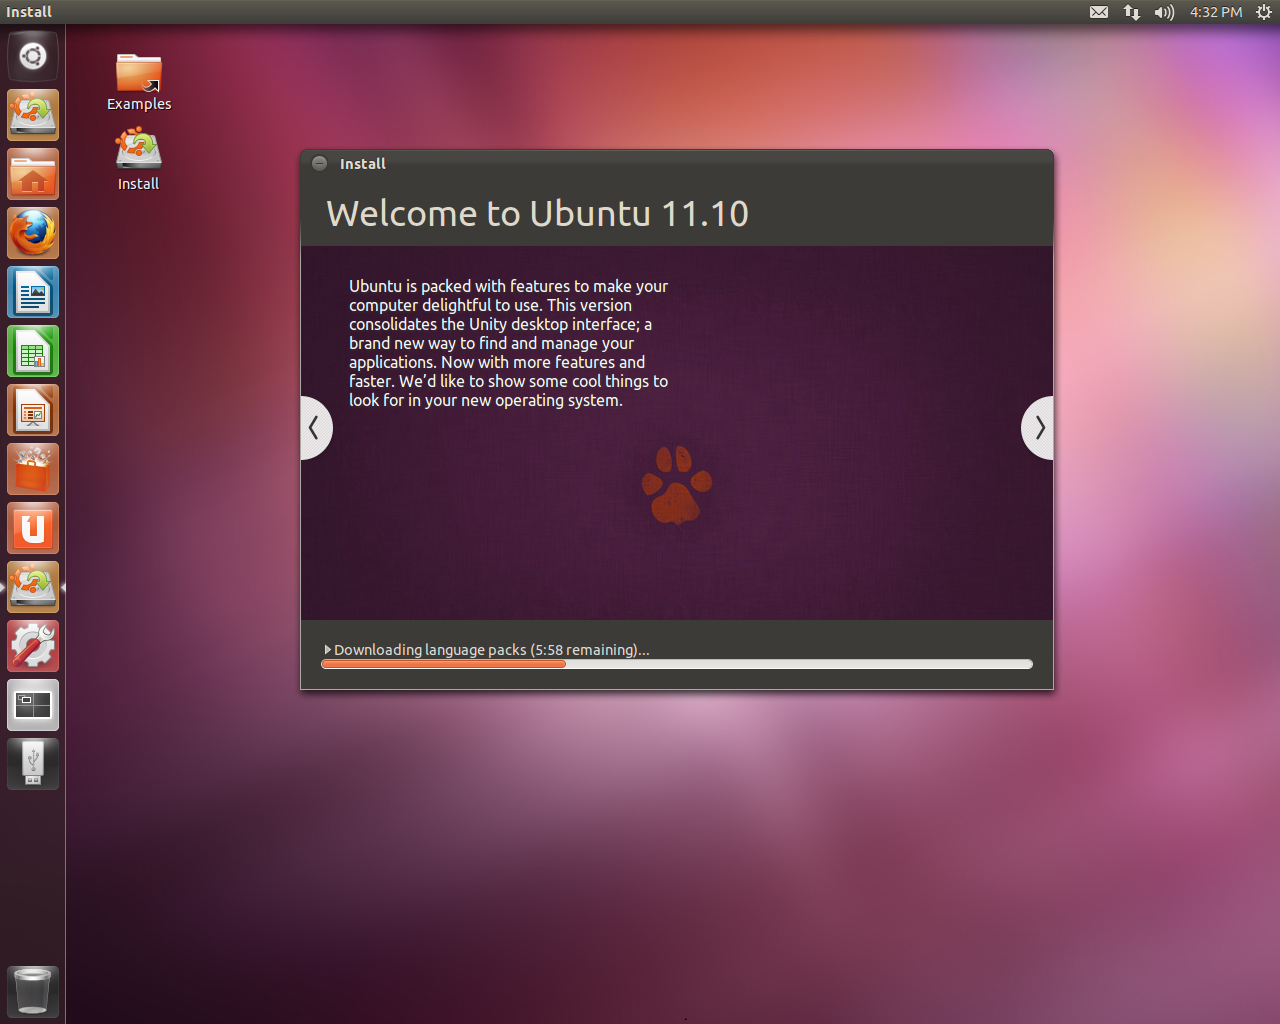Viewport: 1280px width, 1024px height.
Task: Open LibreOffice Writer from launcher
Action: (x=33, y=292)
